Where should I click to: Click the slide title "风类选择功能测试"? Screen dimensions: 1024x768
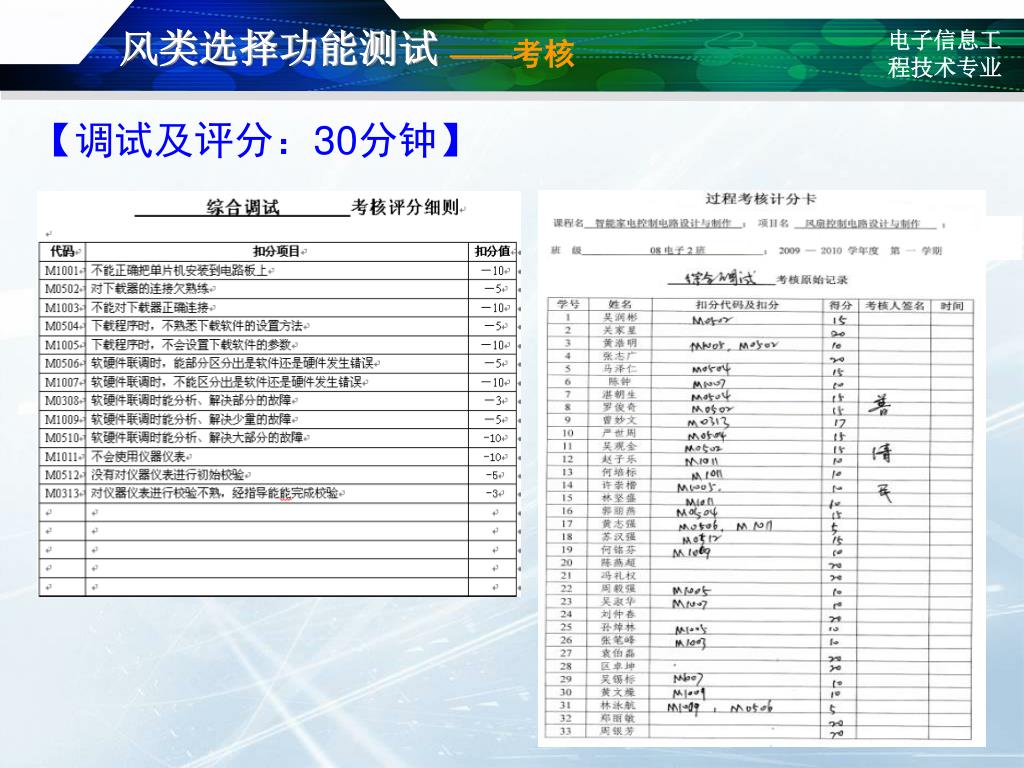tap(279, 48)
